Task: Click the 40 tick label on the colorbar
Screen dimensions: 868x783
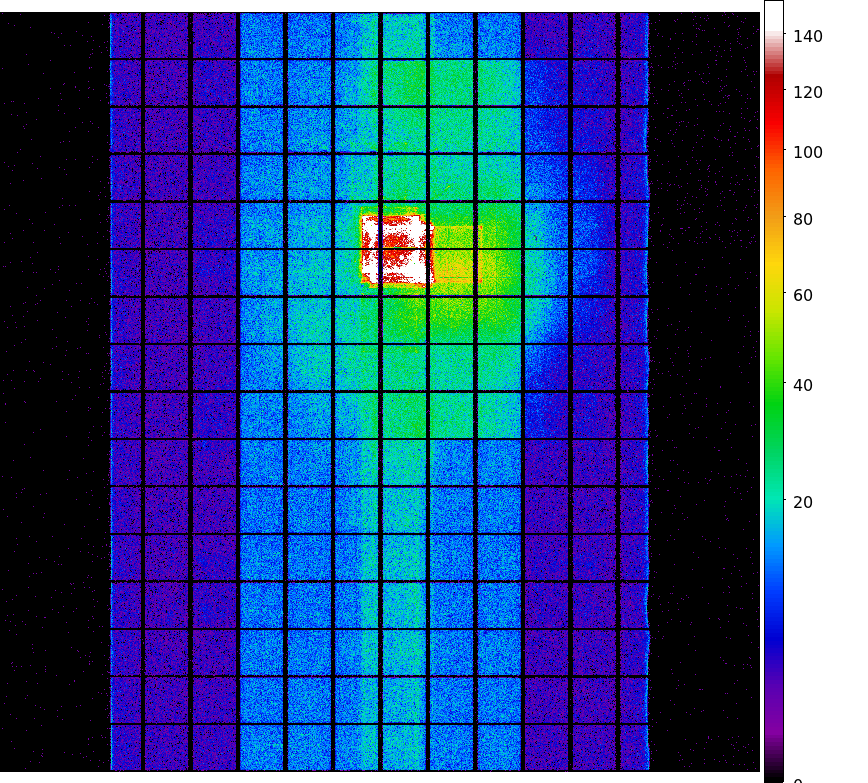Action: click(x=803, y=386)
